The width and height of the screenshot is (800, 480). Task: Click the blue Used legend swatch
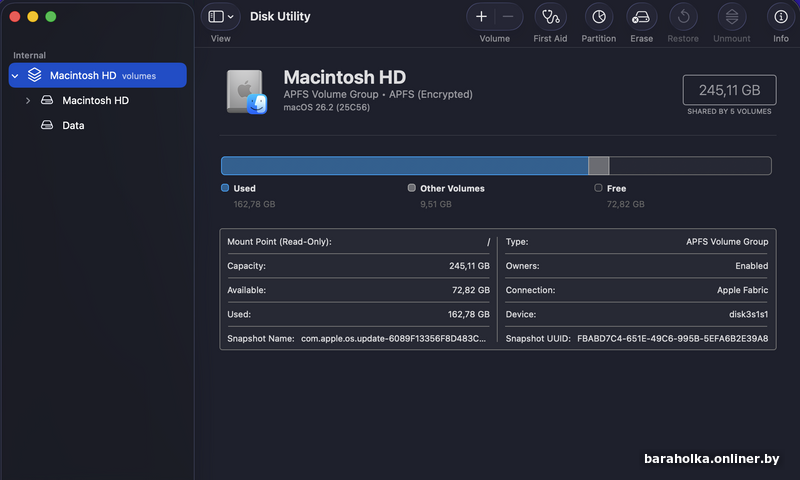(x=225, y=188)
